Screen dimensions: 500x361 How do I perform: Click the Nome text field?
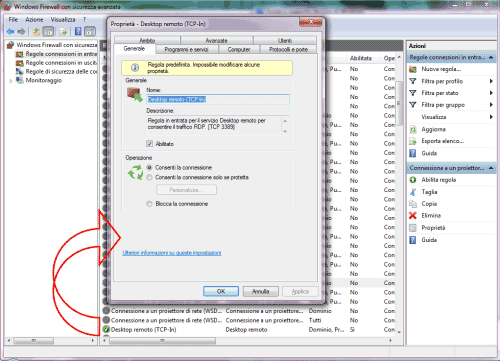(218, 99)
